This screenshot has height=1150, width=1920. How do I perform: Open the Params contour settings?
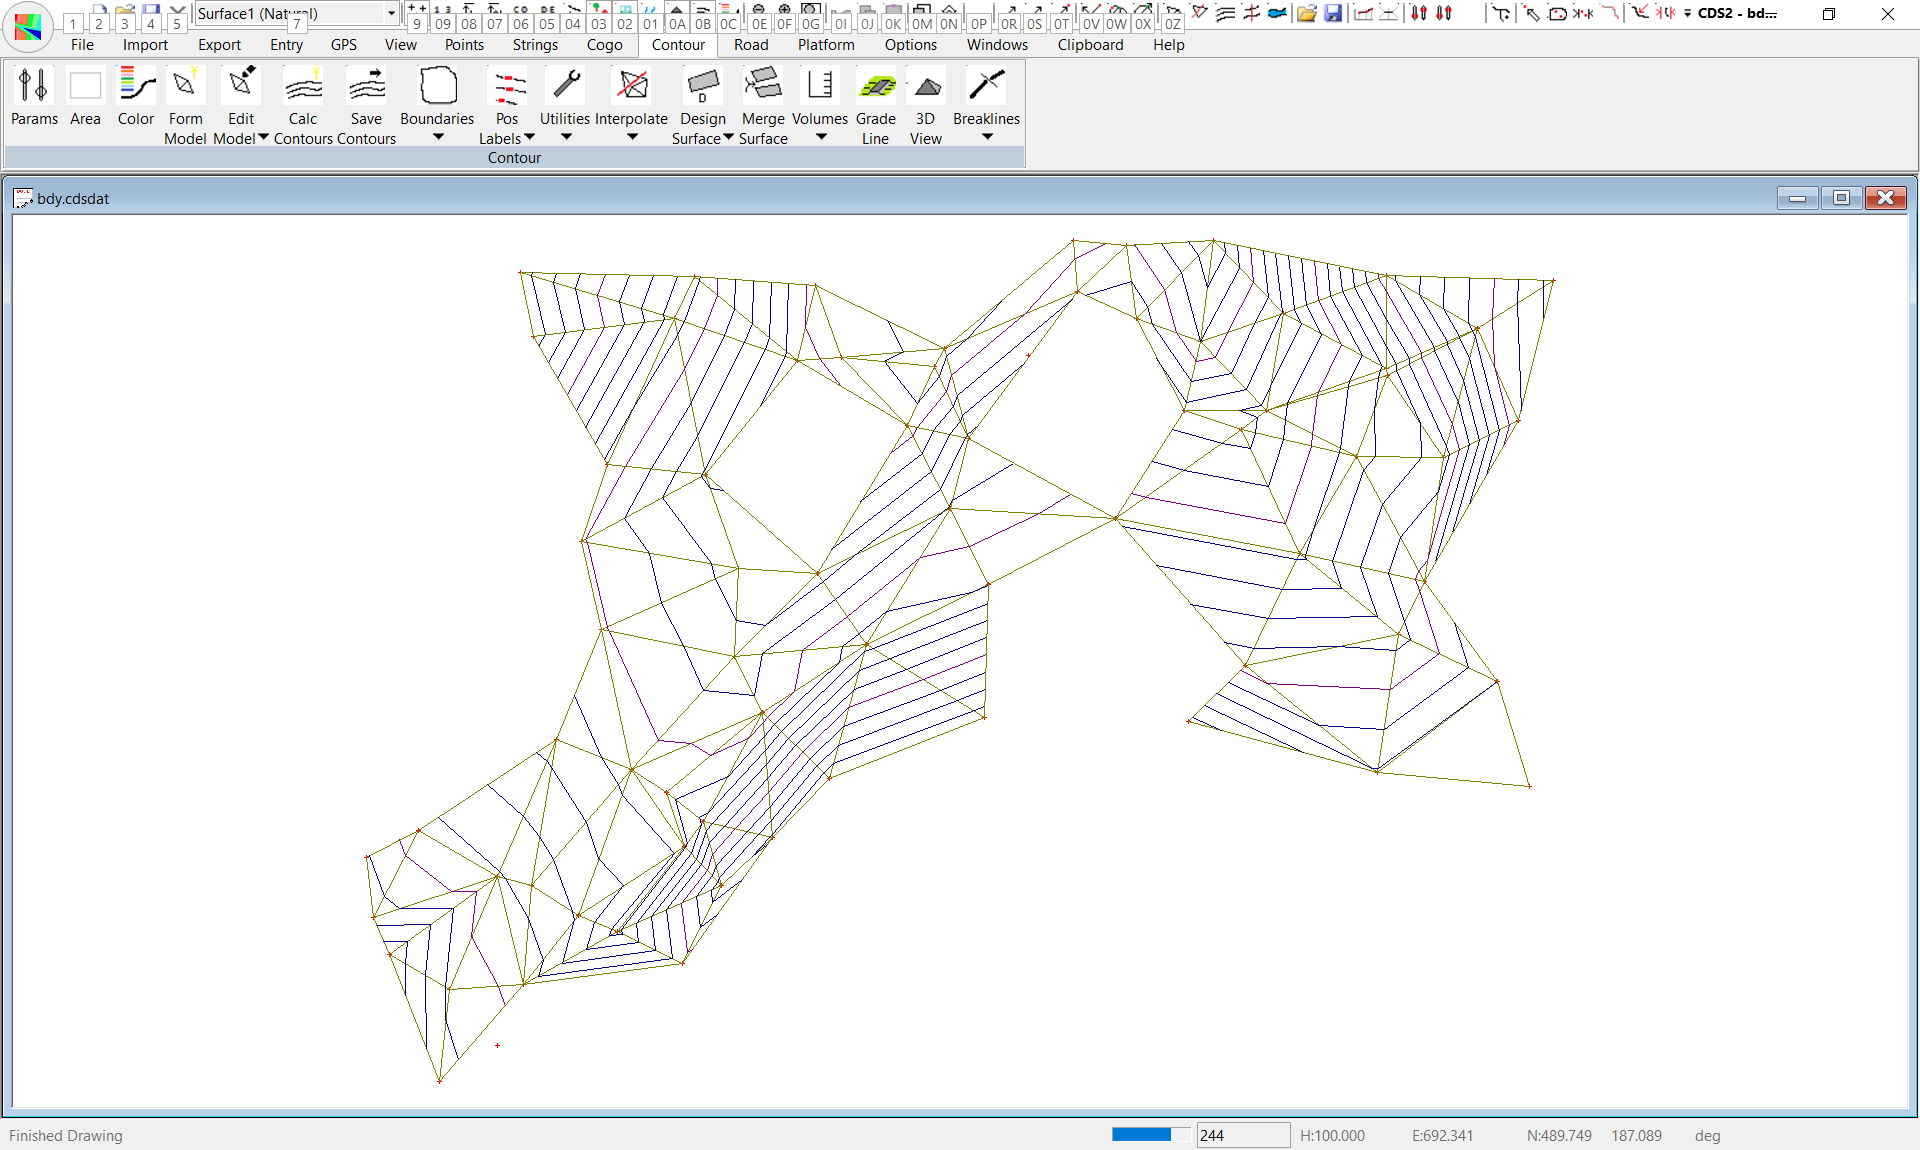pyautogui.click(x=34, y=87)
